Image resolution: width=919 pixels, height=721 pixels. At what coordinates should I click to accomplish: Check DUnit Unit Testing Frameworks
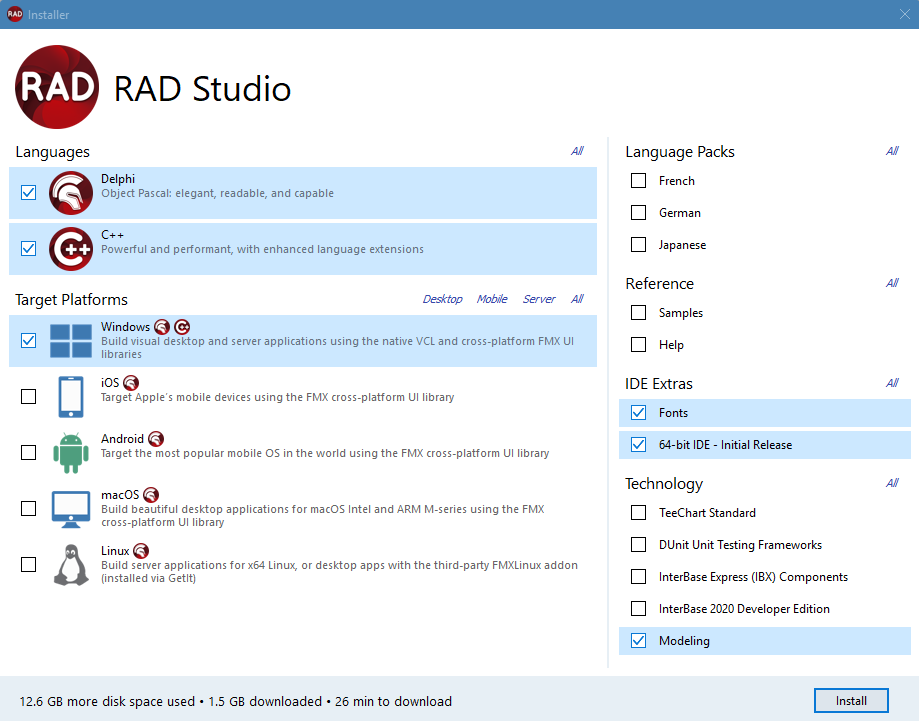pos(638,545)
